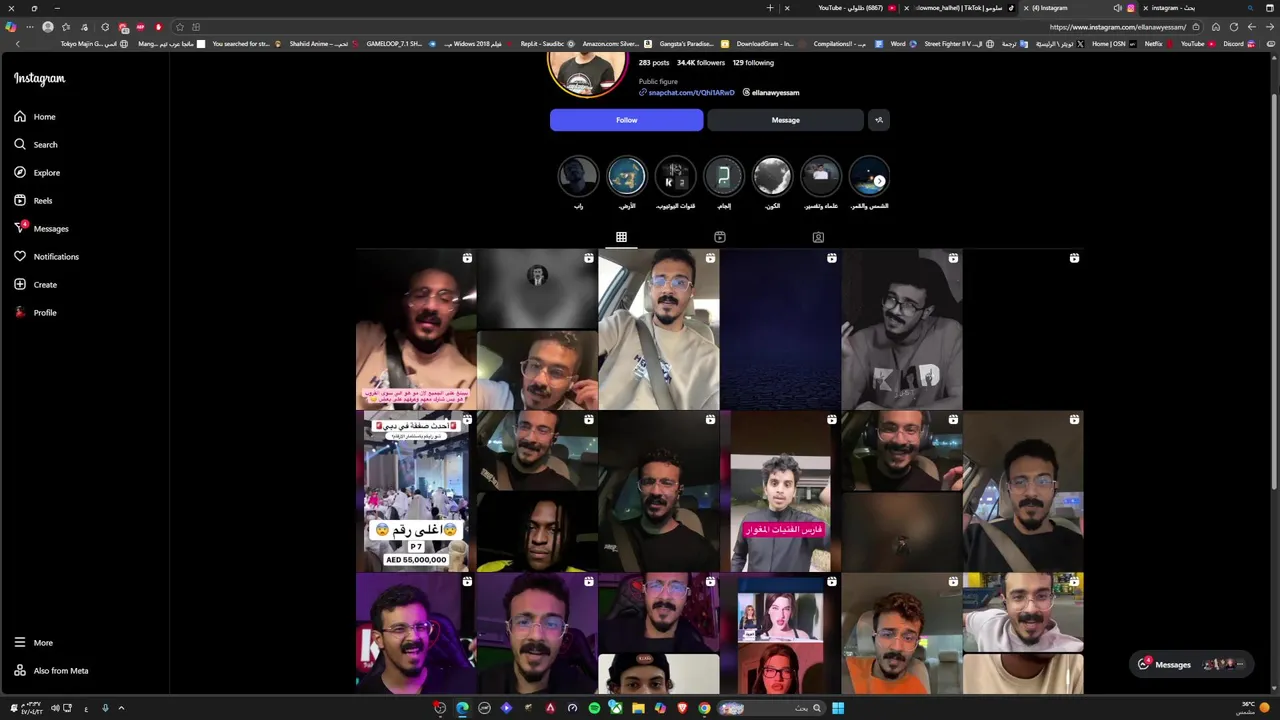Open the ellanawyessam Threads link

pos(770,93)
